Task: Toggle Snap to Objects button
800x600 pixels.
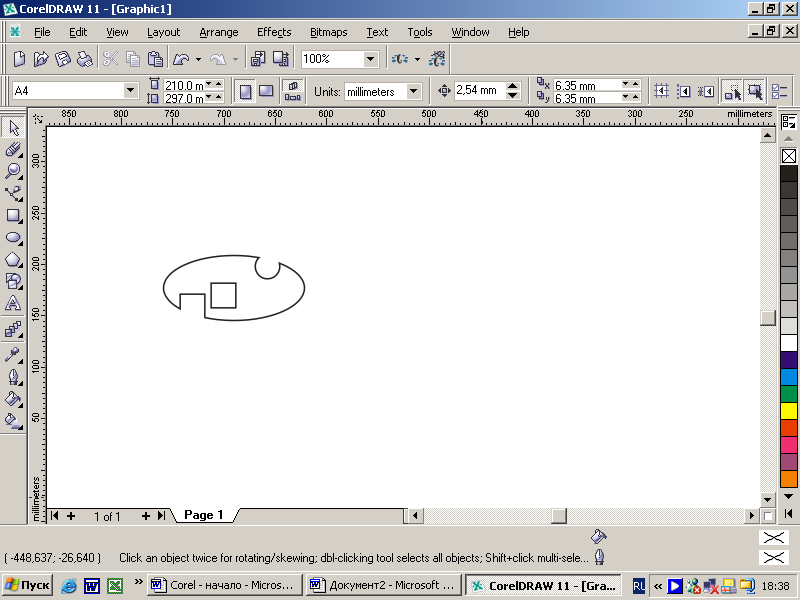Action: click(x=706, y=91)
